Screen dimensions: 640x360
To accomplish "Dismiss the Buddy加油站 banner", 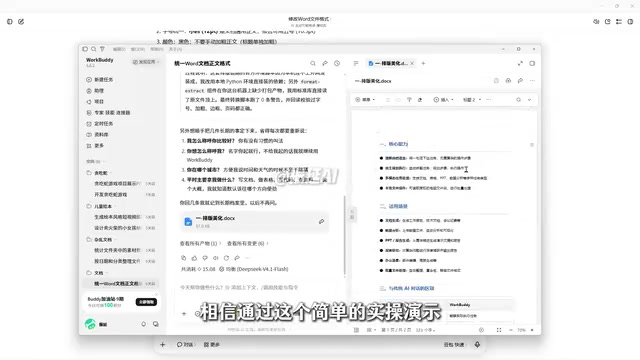I will click(156, 294).
